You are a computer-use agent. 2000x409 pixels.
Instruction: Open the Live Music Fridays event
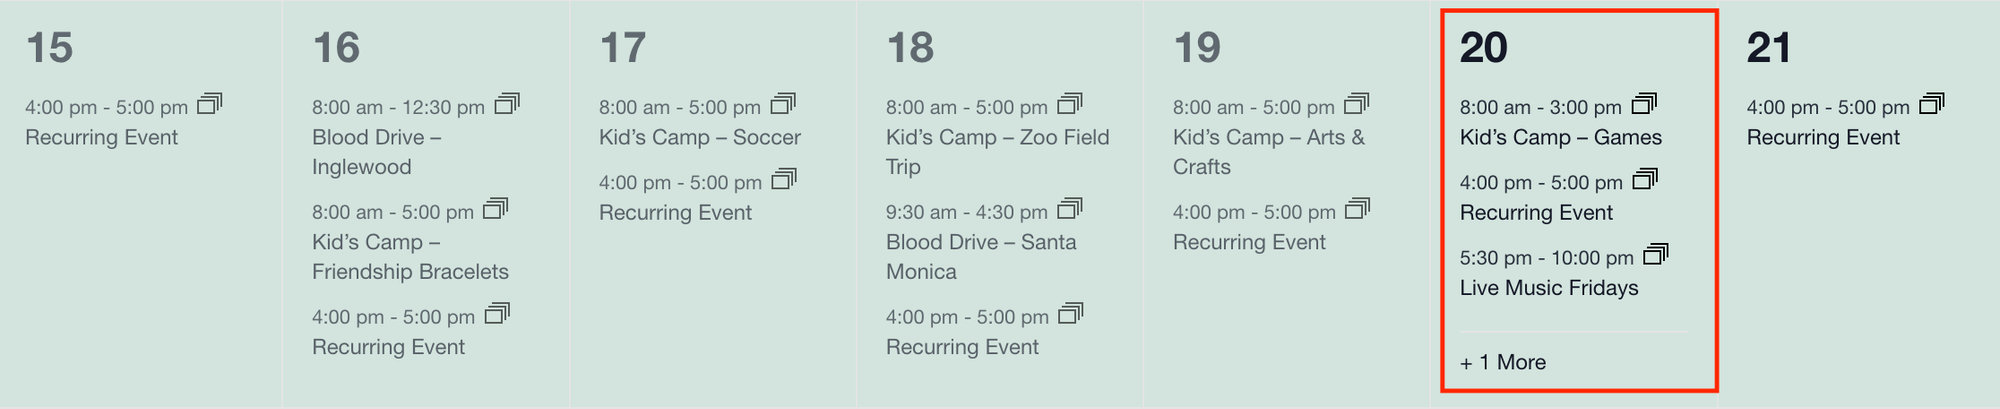pyautogui.click(x=1549, y=288)
